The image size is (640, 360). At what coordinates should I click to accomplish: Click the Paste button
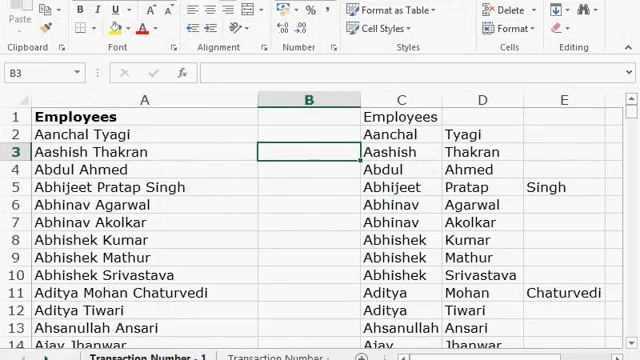click(20, 19)
